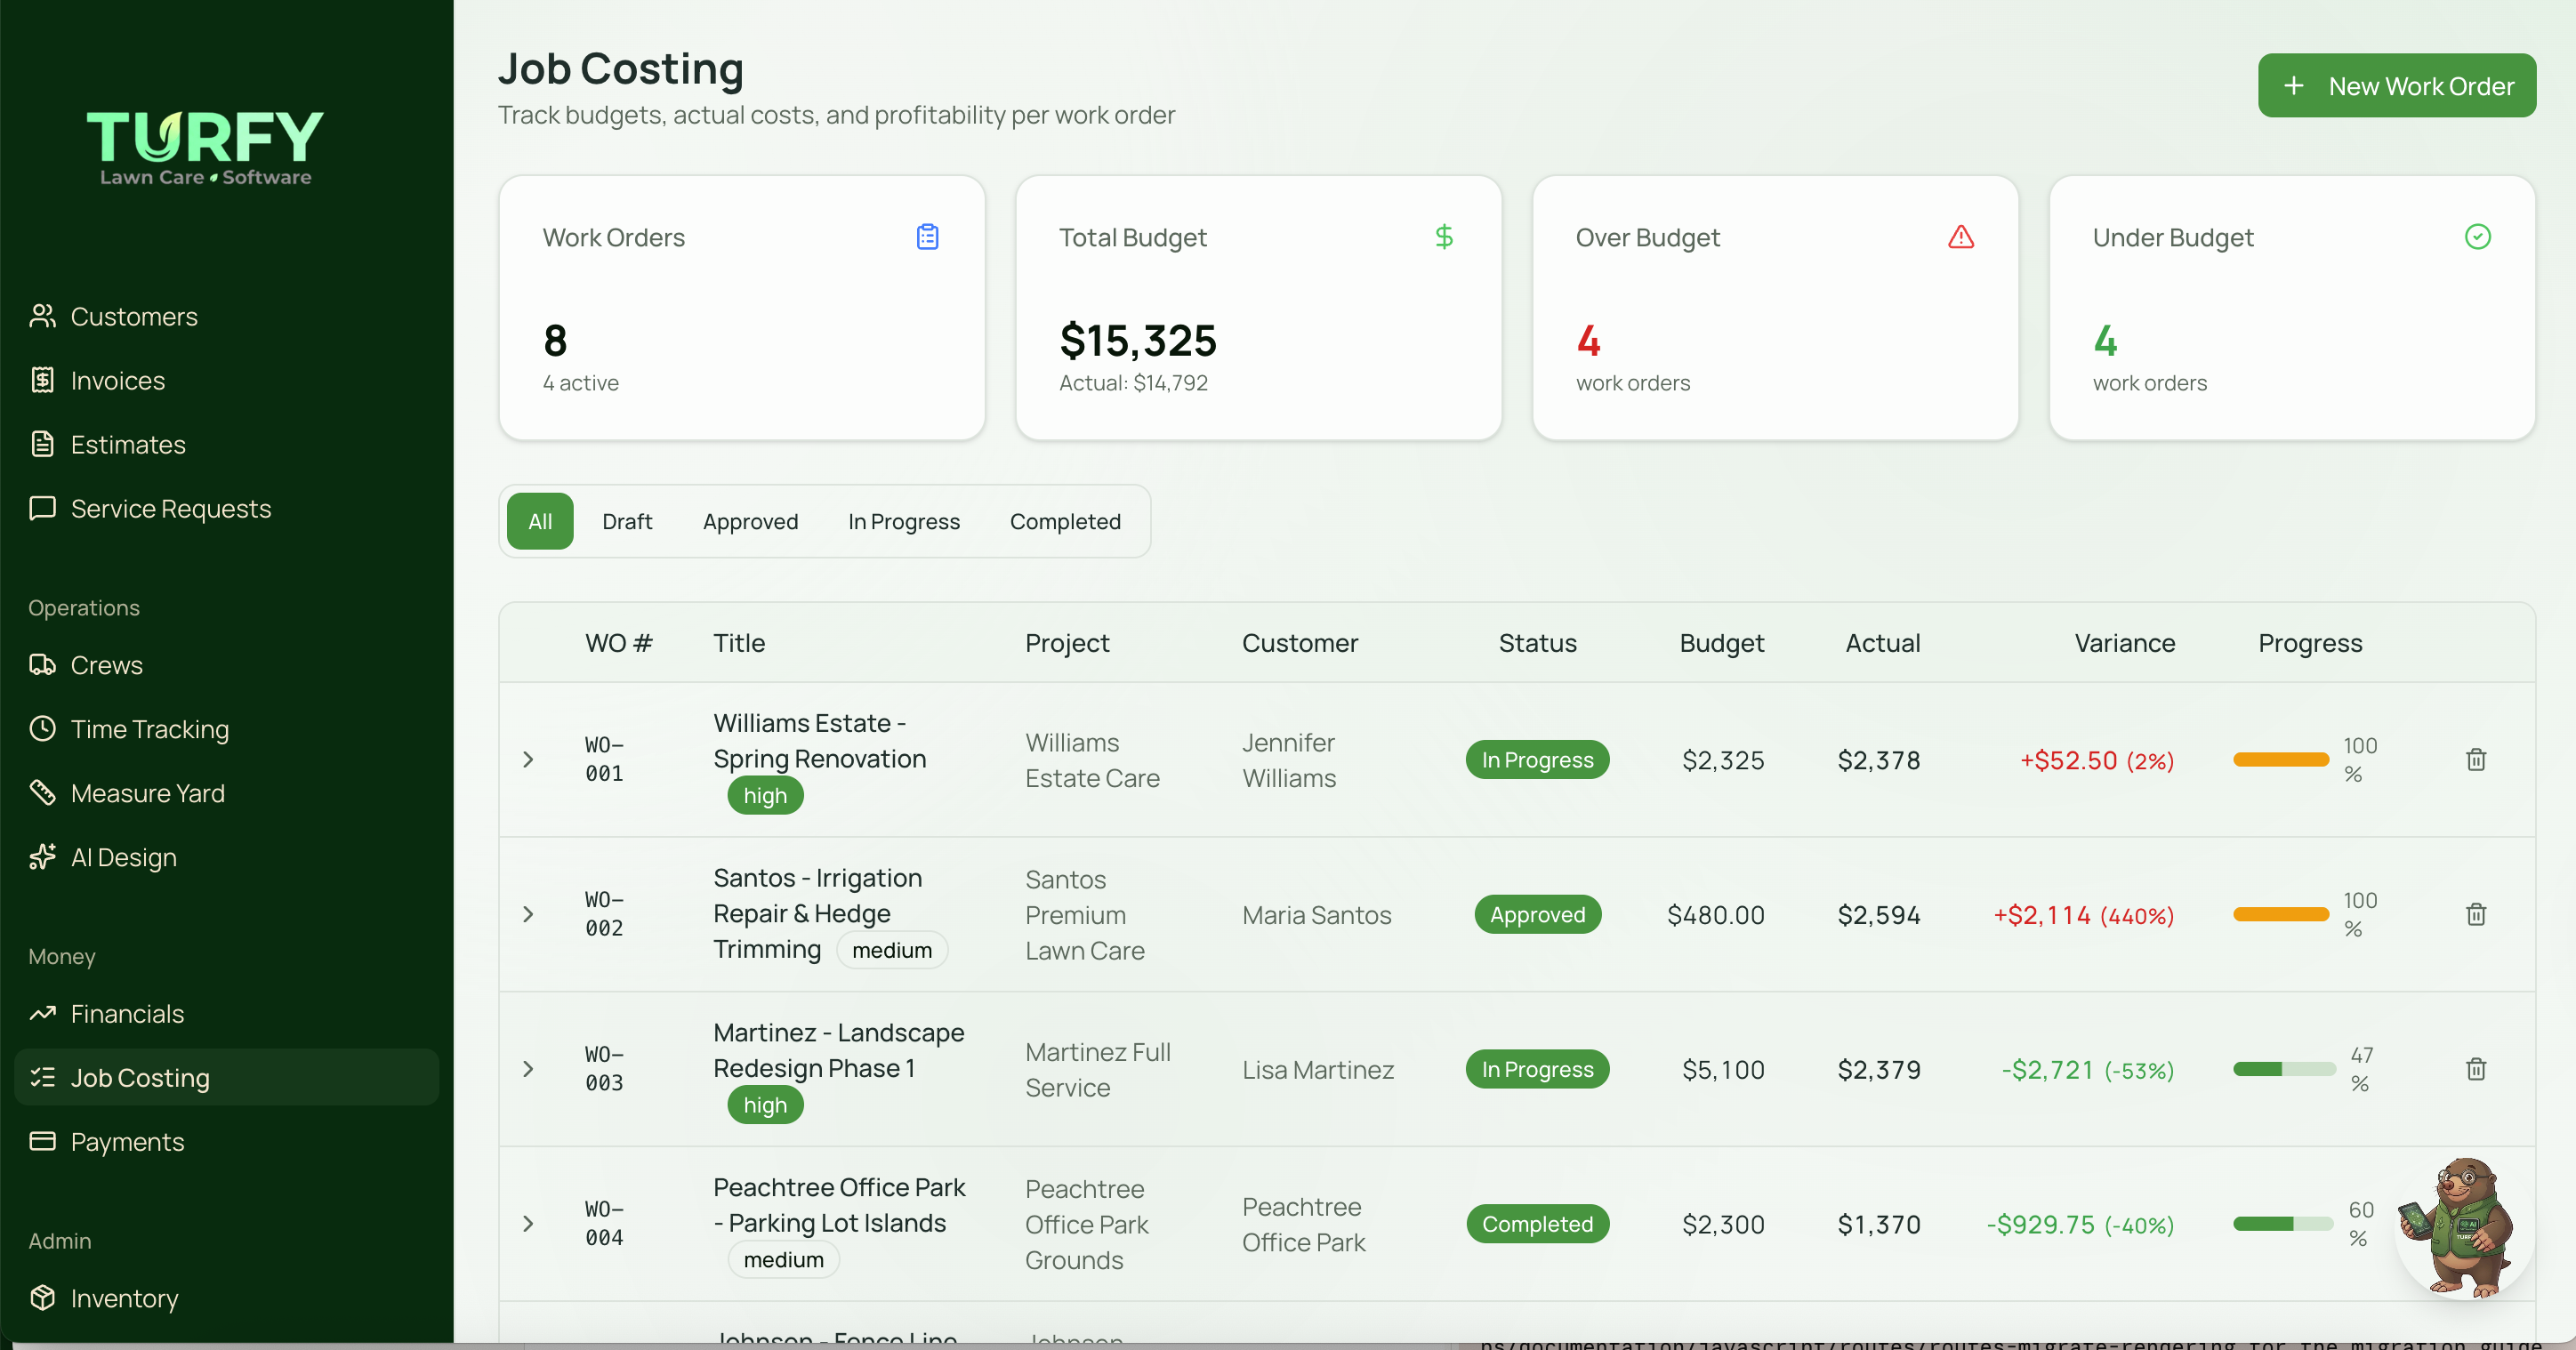Click WO-003 progress bar at 47%
The height and width of the screenshot is (1350, 2576).
[x=2284, y=1069]
